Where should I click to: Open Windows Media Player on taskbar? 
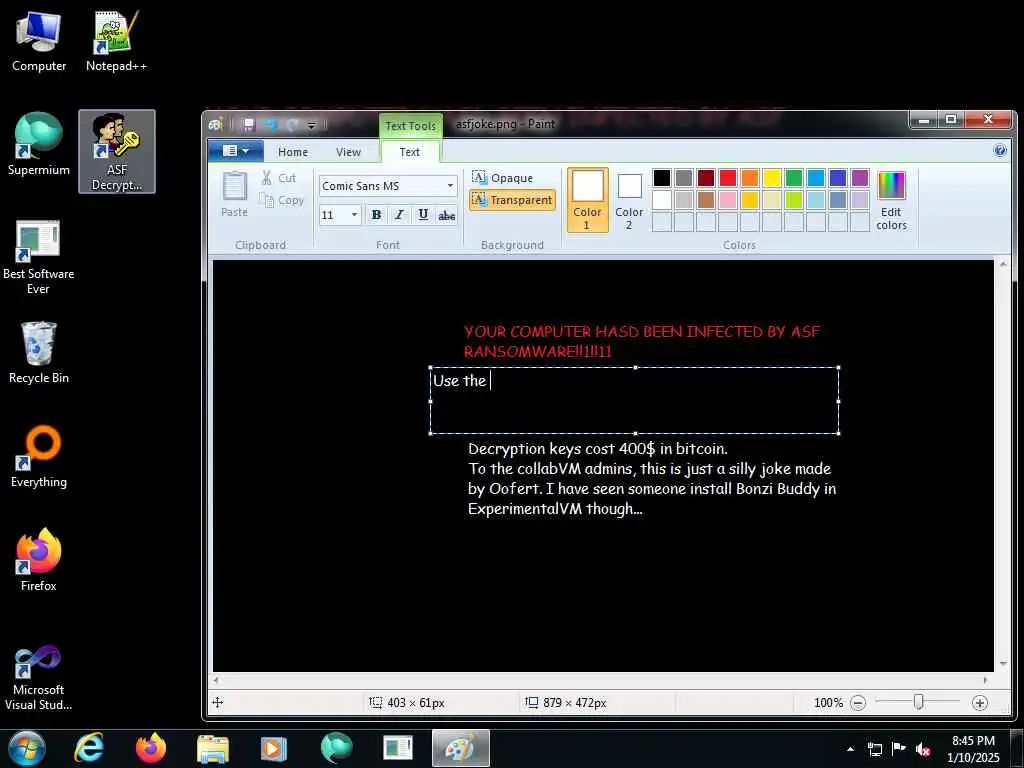(x=274, y=748)
